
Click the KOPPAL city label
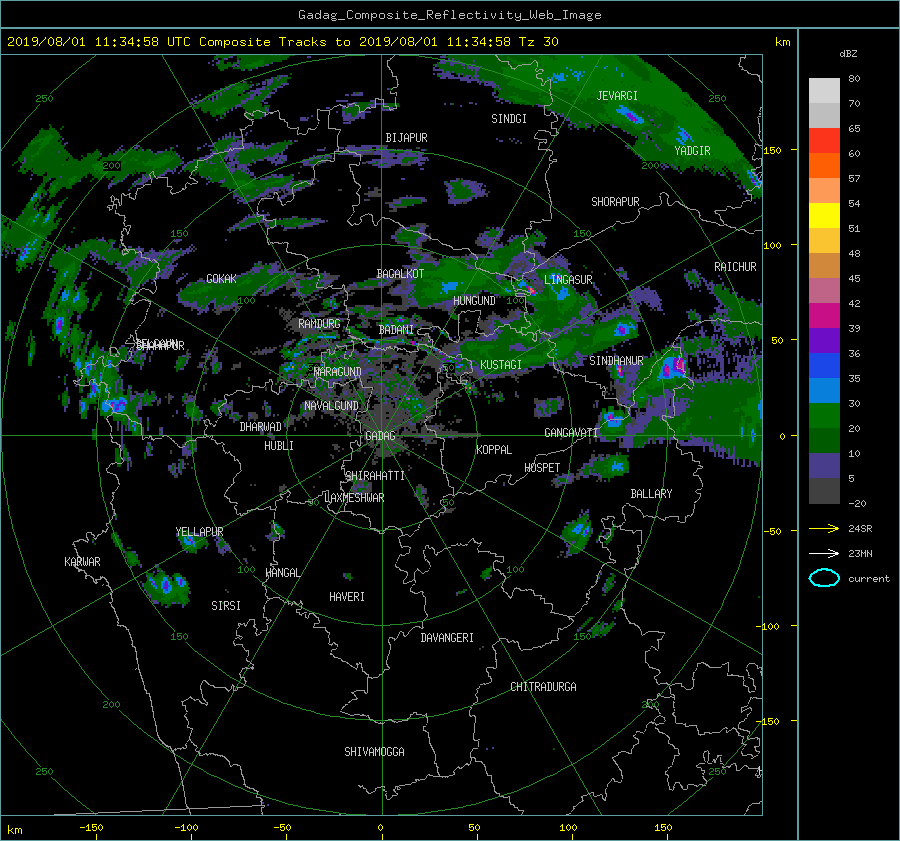(x=494, y=450)
